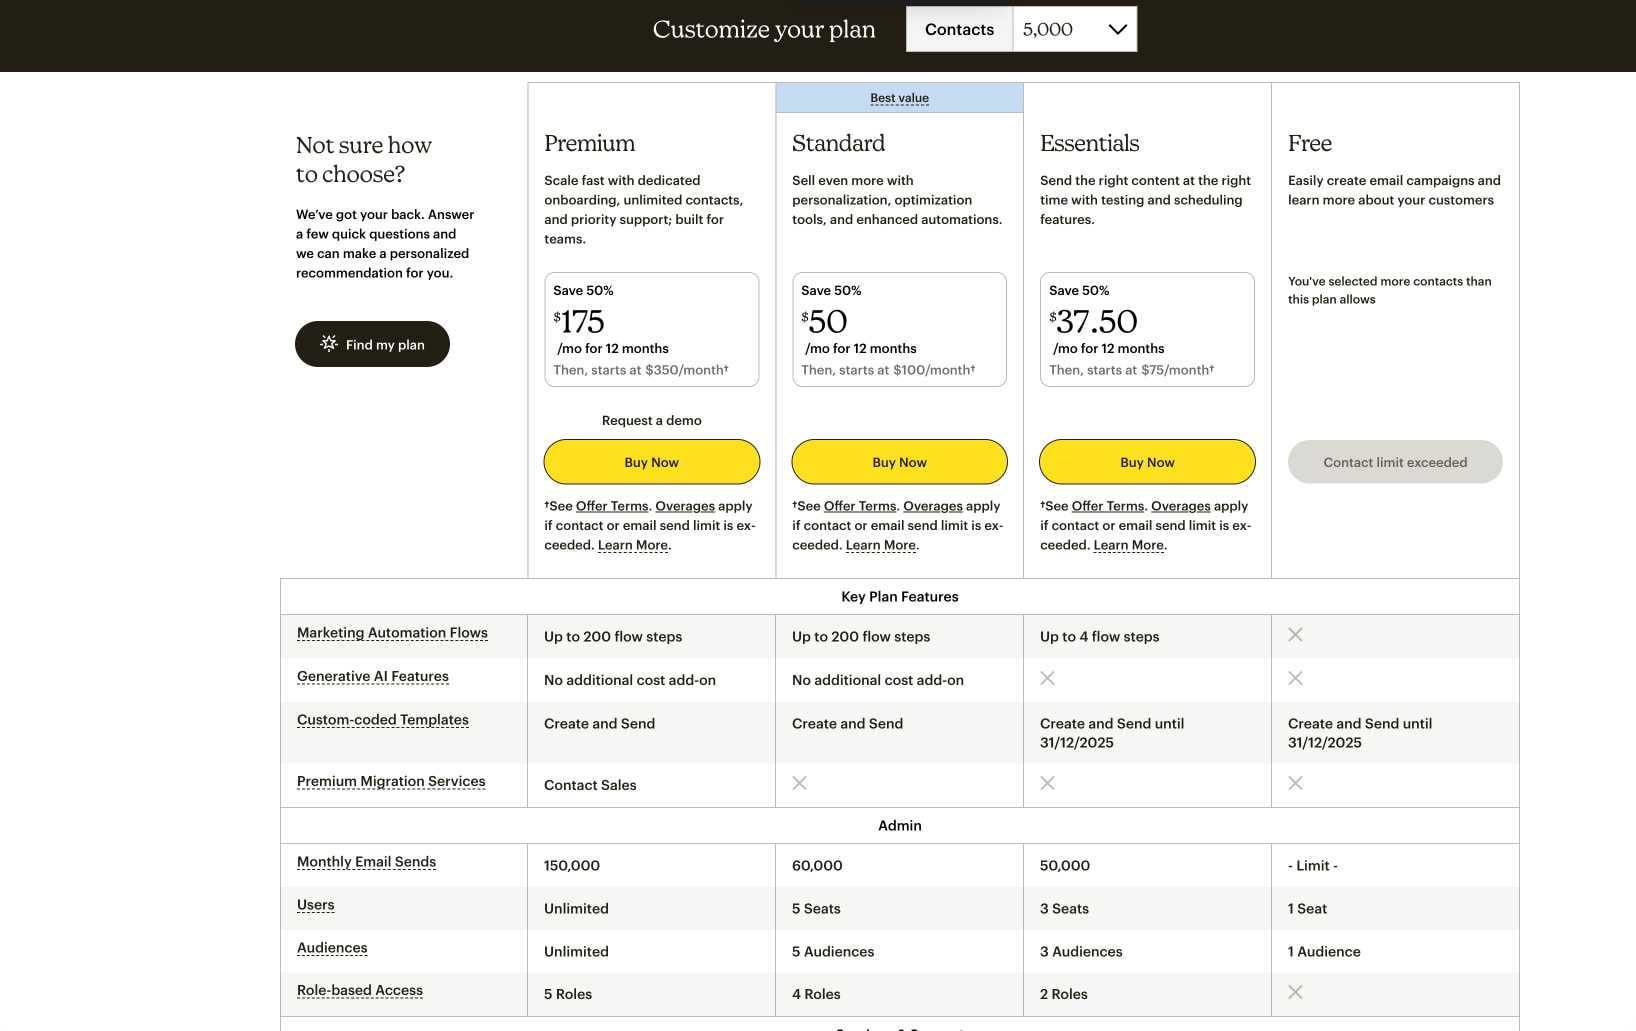This screenshot has width=1636, height=1031.
Task: Click Generative AI Features label
Action: point(373,677)
